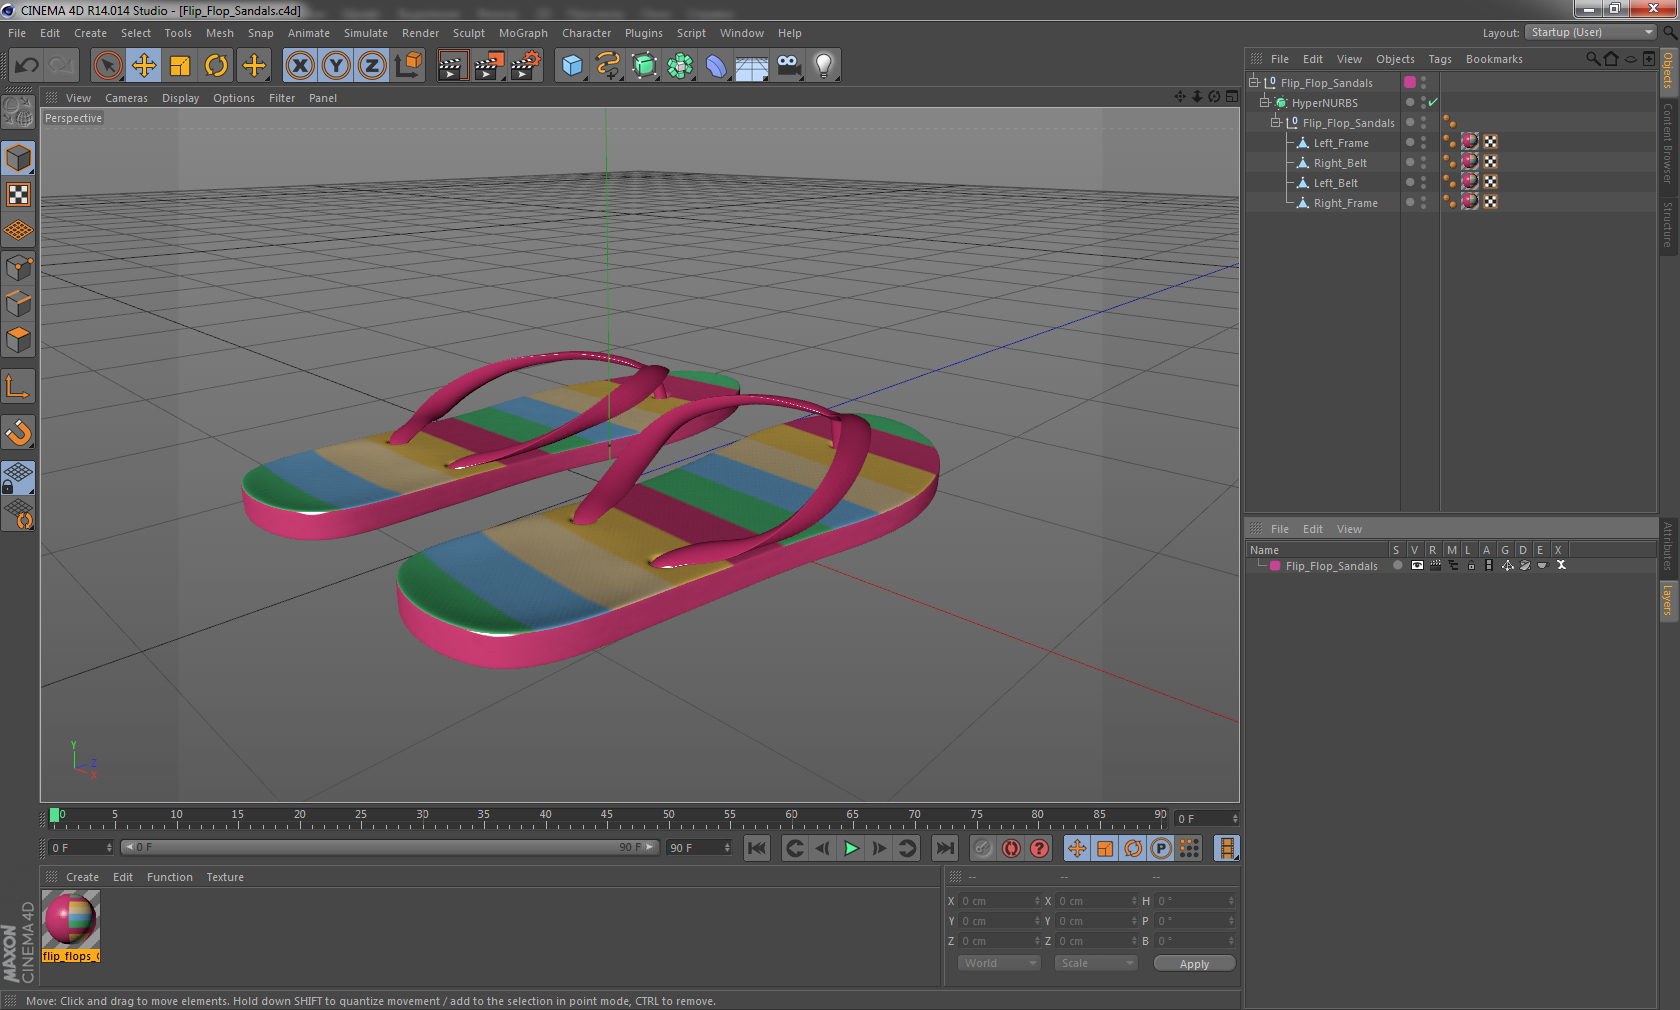The image size is (1680, 1010).
Task: Go to end of animation
Action: pyautogui.click(x=944, y=848)
